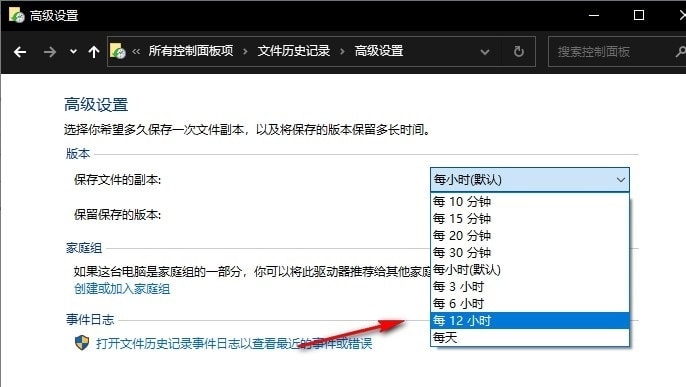Click the search magnifier icon
The height and width of the screenshot is (387, 686).
pos(680,52)
